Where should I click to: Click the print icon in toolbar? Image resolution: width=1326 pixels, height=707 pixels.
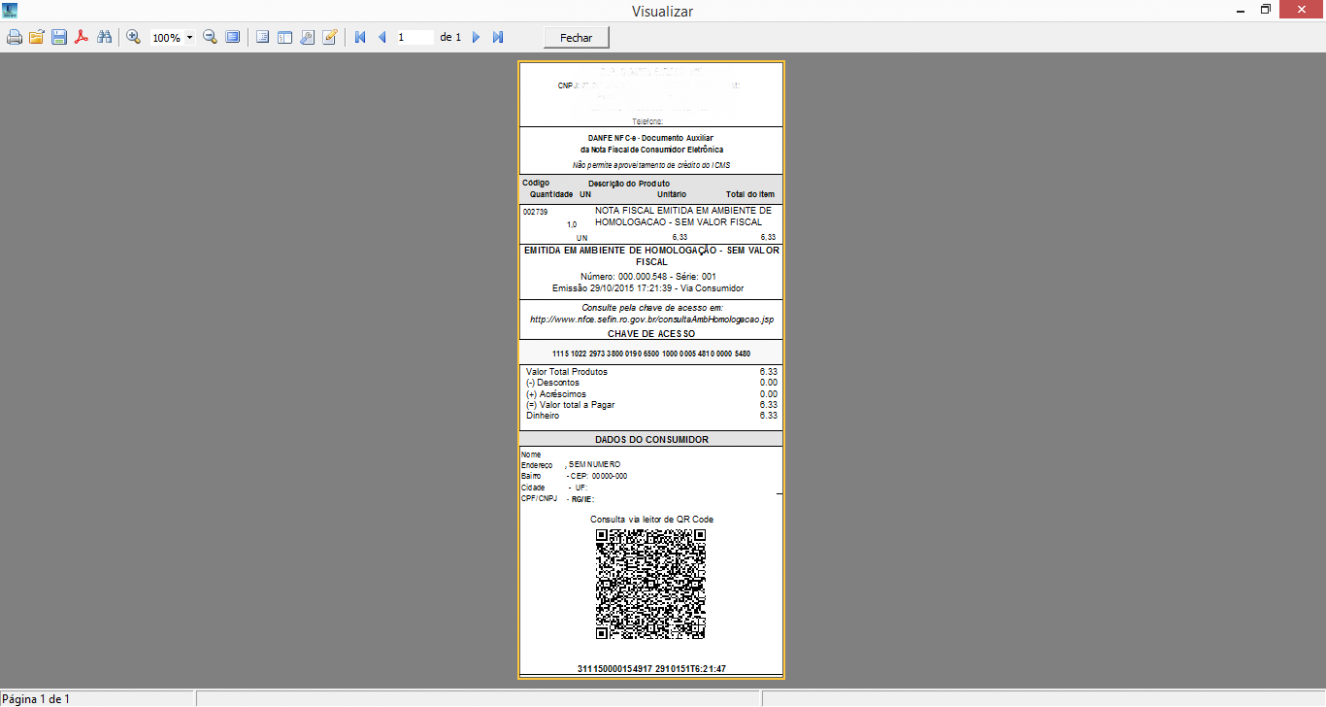click(x=14, y=37)
